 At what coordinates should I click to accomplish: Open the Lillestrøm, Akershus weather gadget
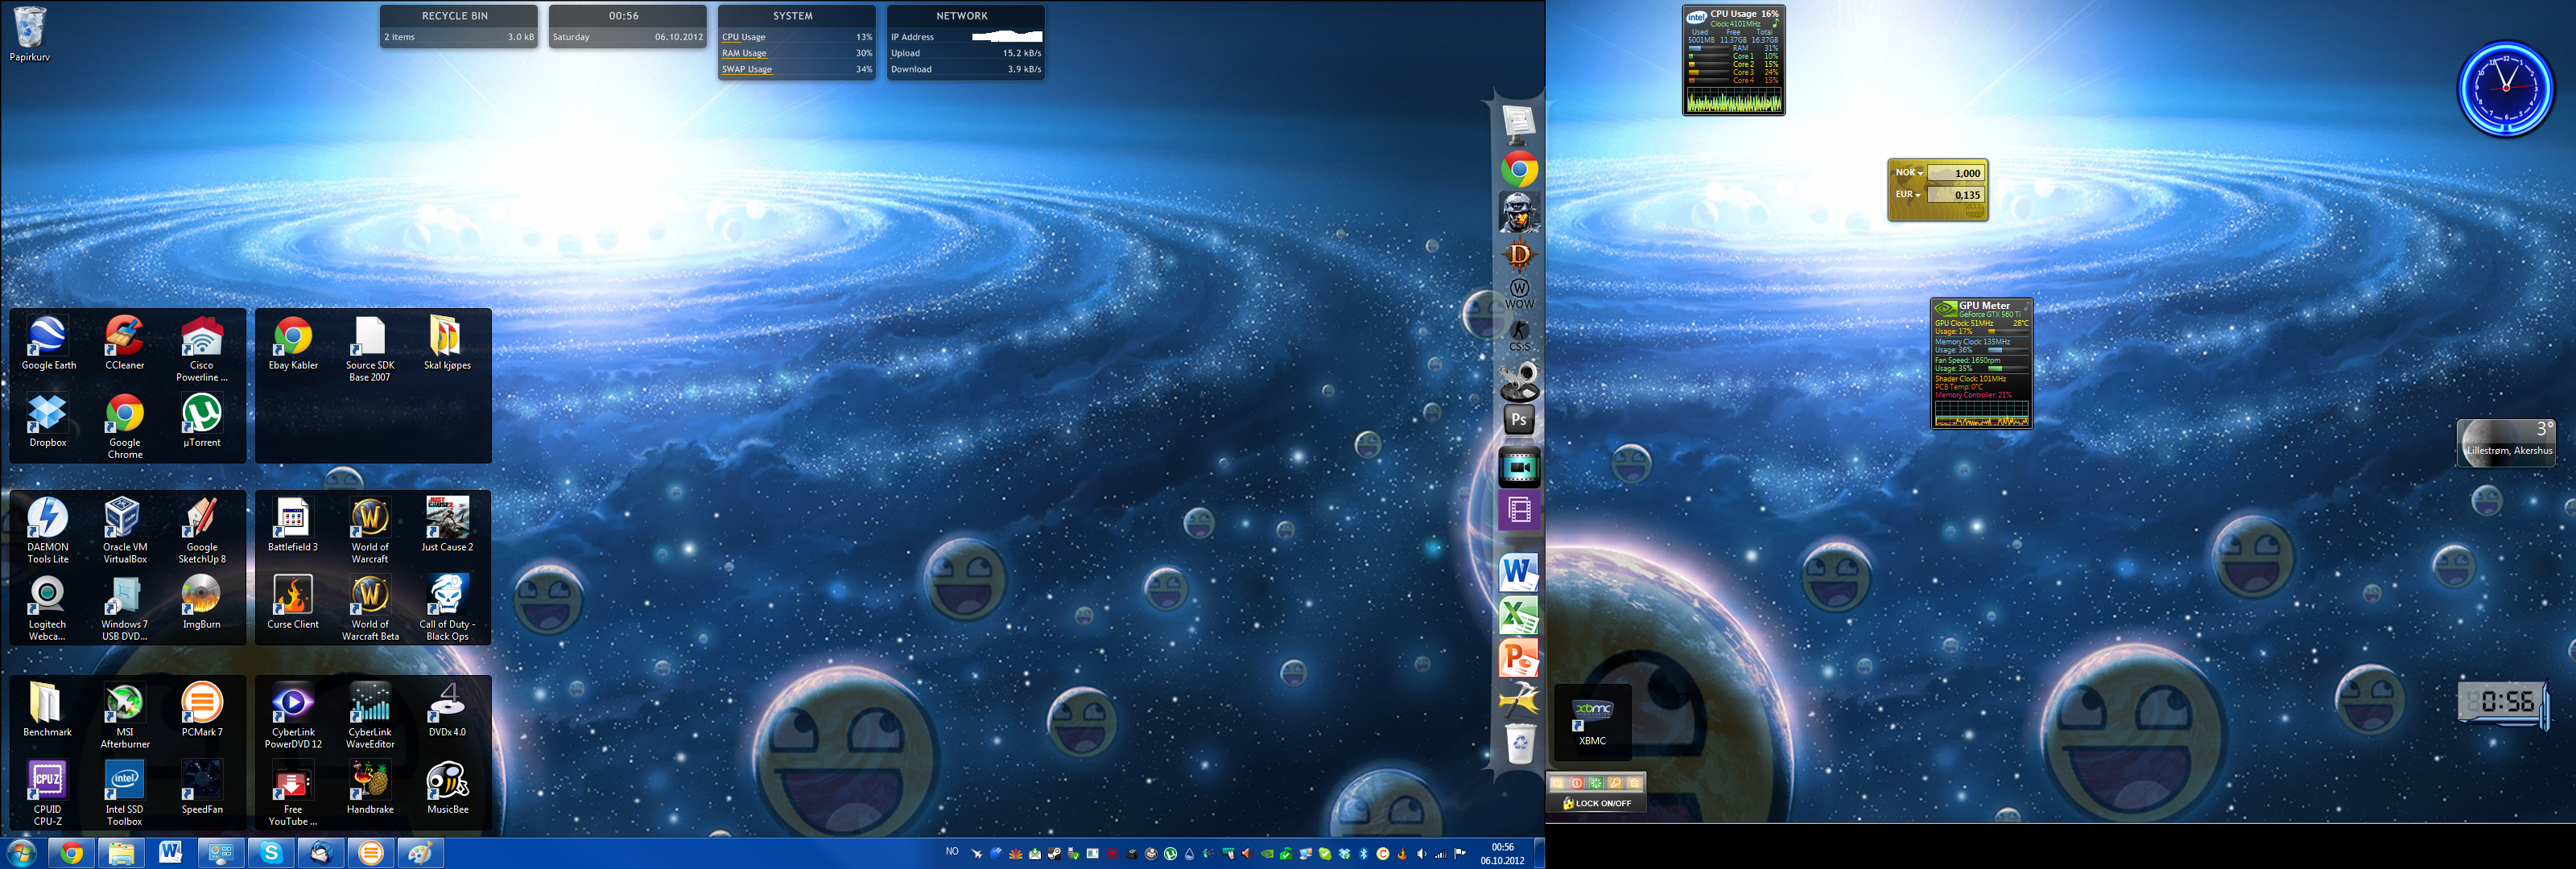2506,442
